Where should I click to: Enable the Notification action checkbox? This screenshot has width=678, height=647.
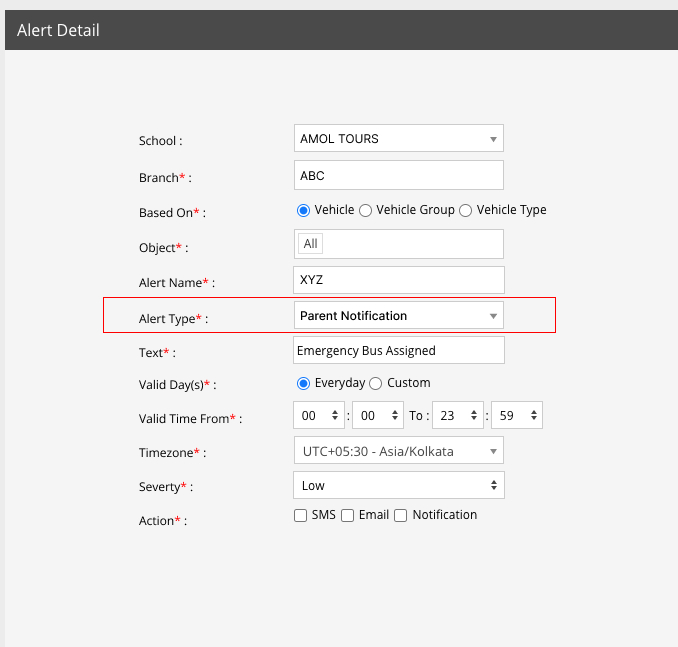click(x=401, y=516)
